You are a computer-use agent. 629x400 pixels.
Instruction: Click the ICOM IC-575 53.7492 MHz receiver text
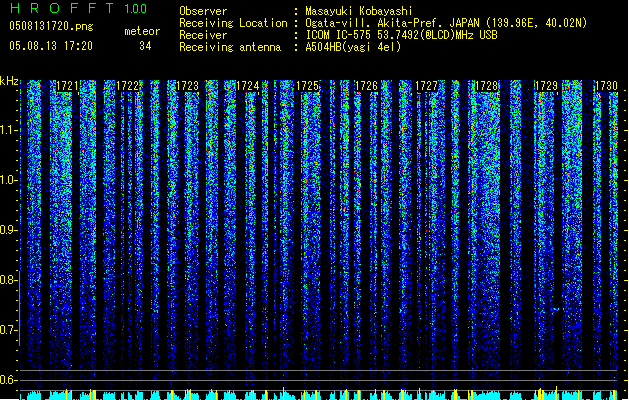click(x=401, y=35)
